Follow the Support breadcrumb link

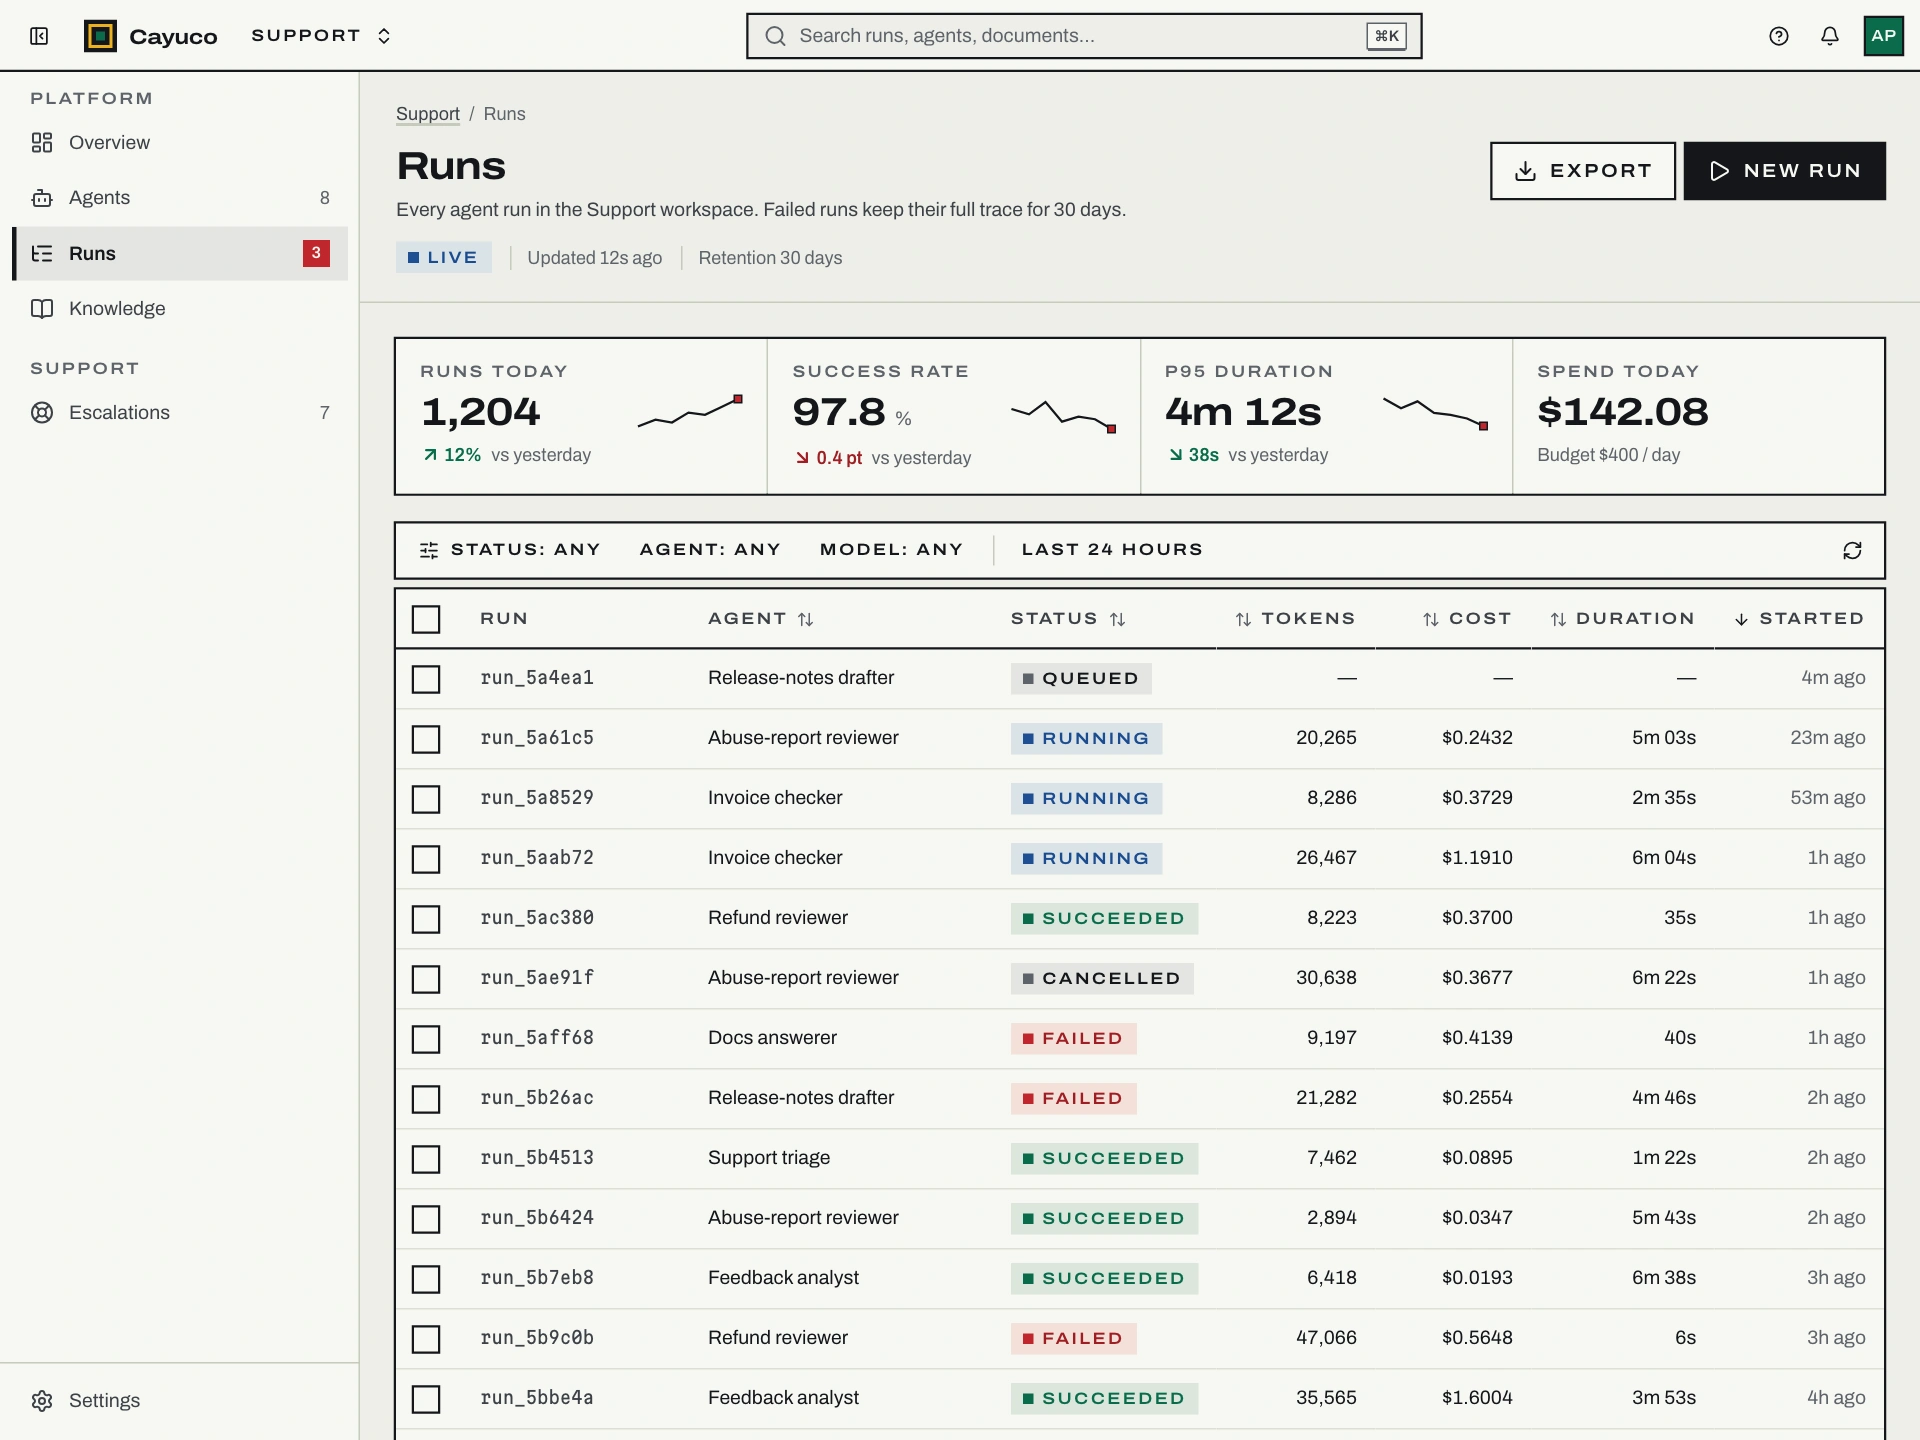pos(427,114)
